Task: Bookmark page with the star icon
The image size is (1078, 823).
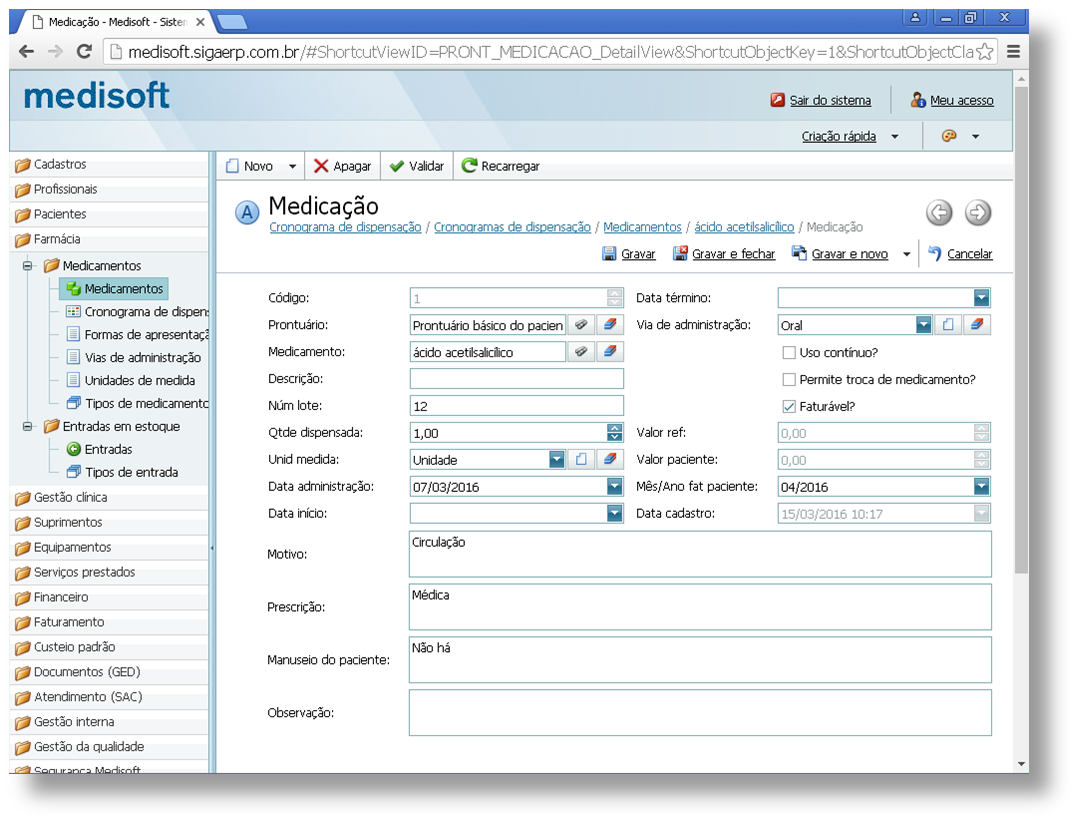Action: [x=984, y=52]
